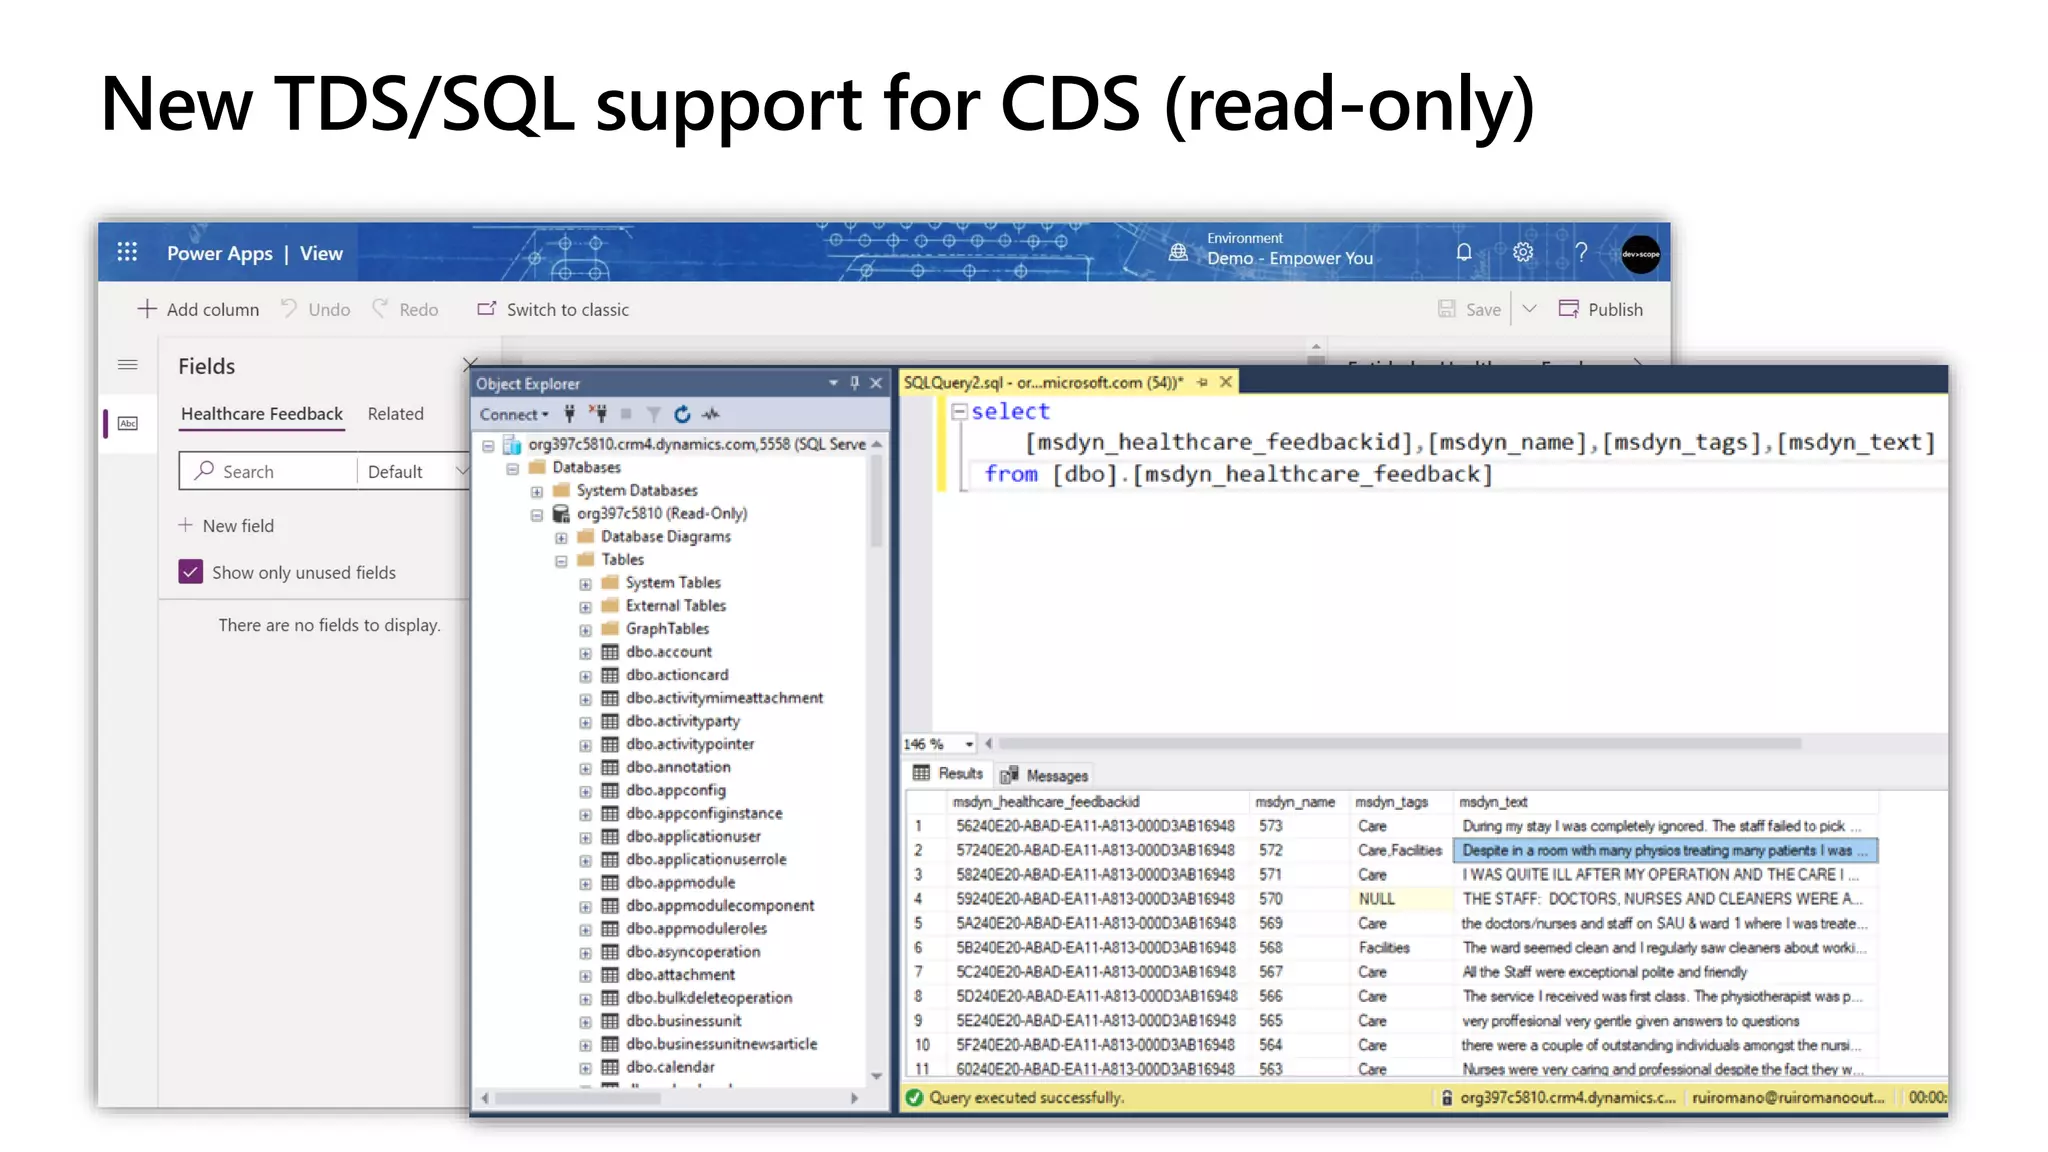Image resolution: width=2048 pixels, height=1152 pixels.
Task: Click Switch to classic
Action: (x=553, y=309)
